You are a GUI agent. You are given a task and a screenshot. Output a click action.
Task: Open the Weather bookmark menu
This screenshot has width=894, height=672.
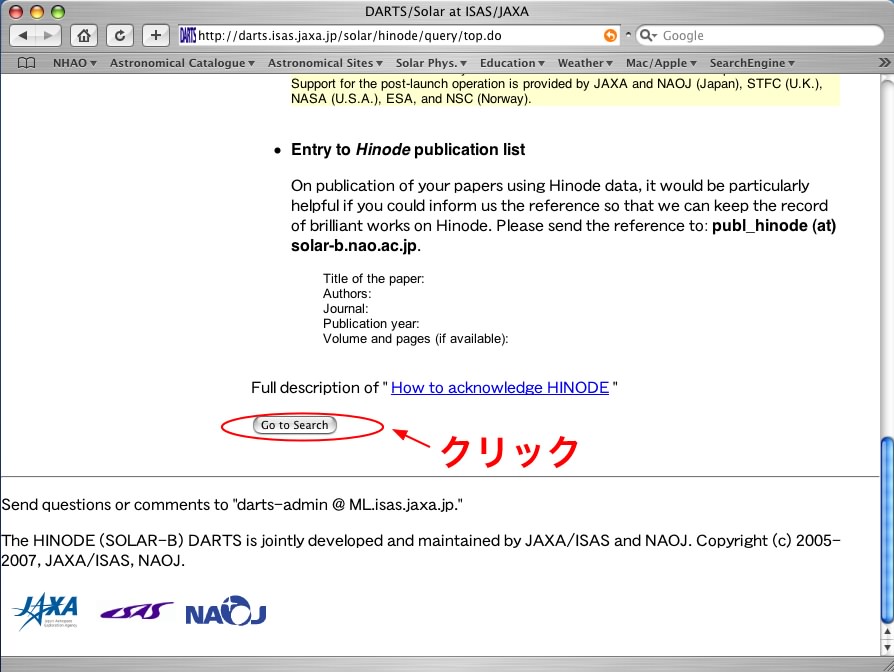tap(585, 63)
